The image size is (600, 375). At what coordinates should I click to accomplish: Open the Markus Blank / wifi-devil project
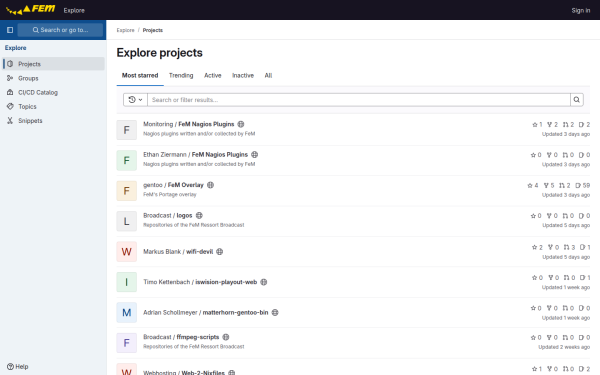[x=178, y=251]
